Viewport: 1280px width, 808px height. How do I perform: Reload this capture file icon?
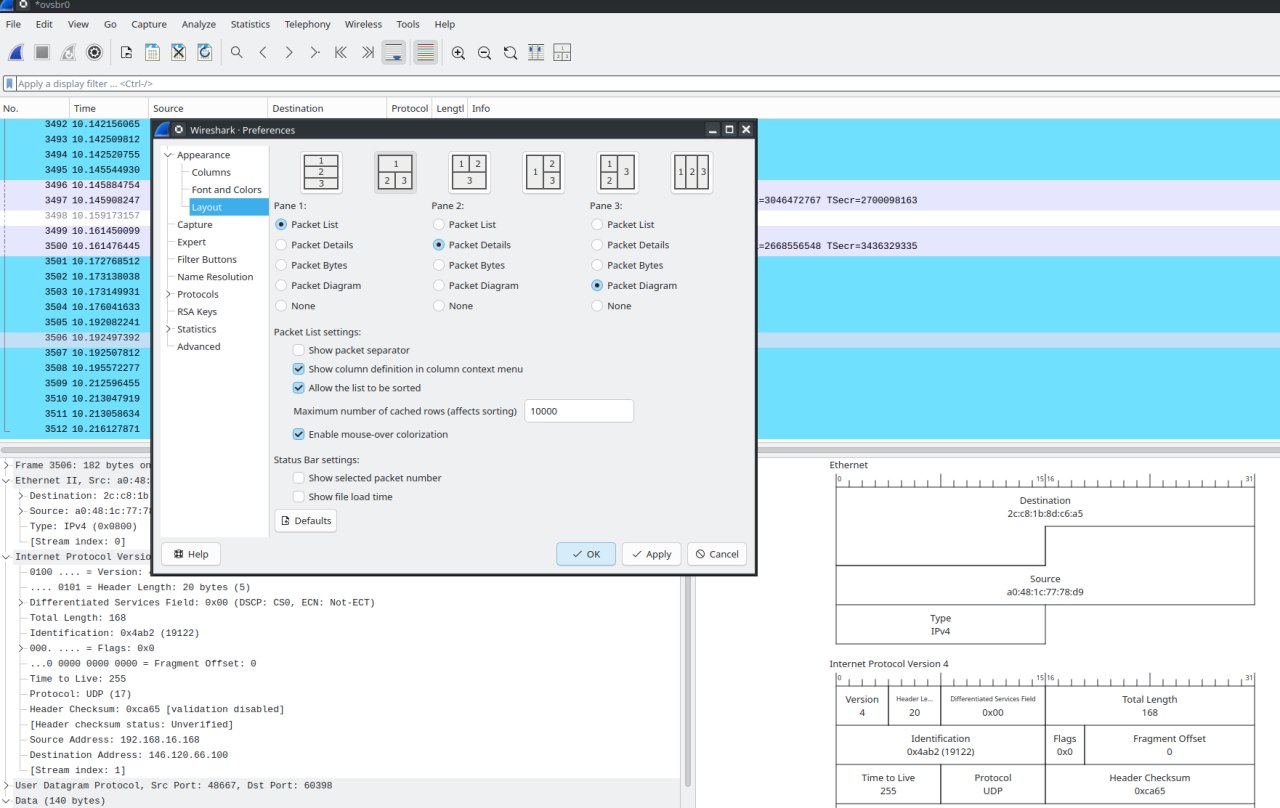(205, 52)
